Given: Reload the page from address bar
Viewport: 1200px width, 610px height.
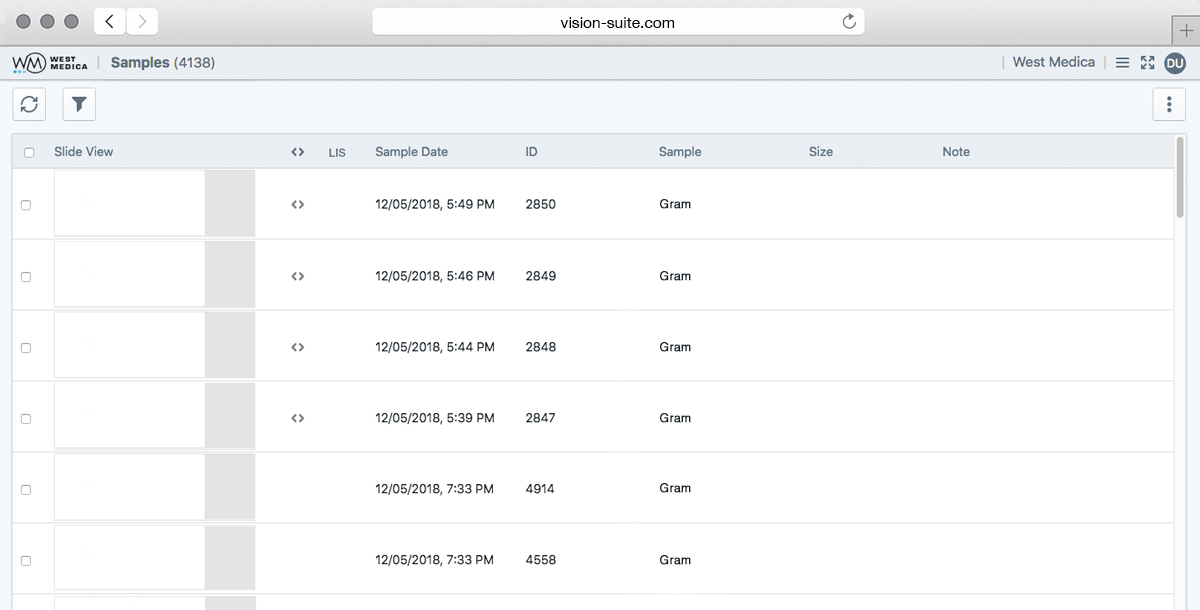Looking at the screenshot, I should point(849,21).
